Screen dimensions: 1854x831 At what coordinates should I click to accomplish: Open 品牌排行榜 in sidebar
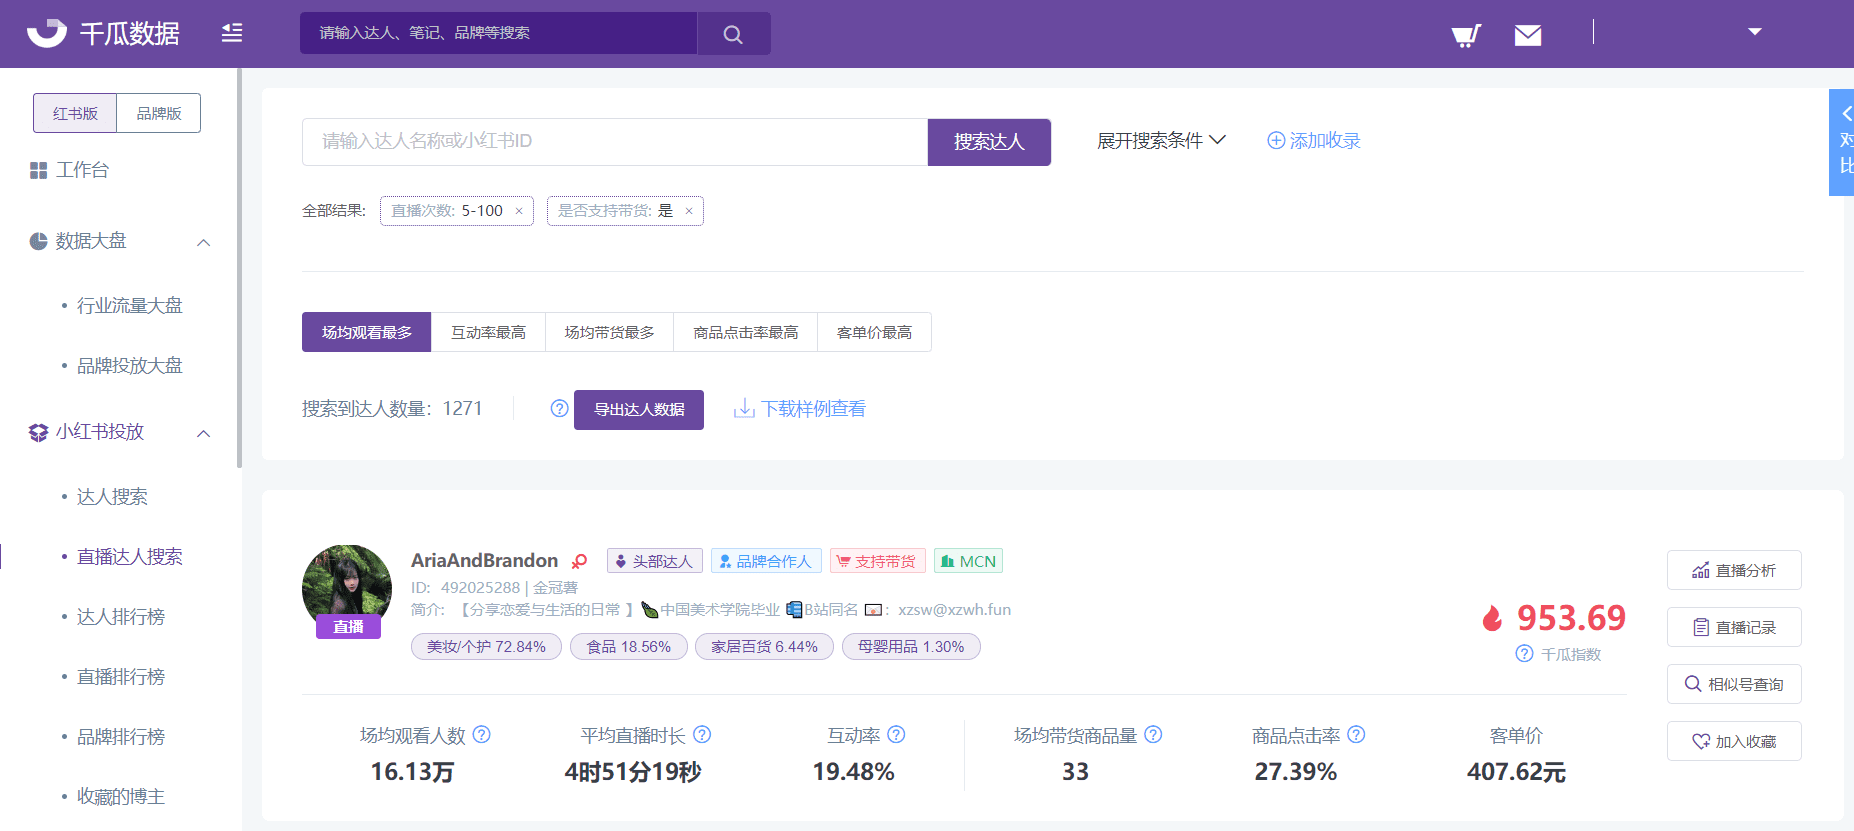point(121,736)
